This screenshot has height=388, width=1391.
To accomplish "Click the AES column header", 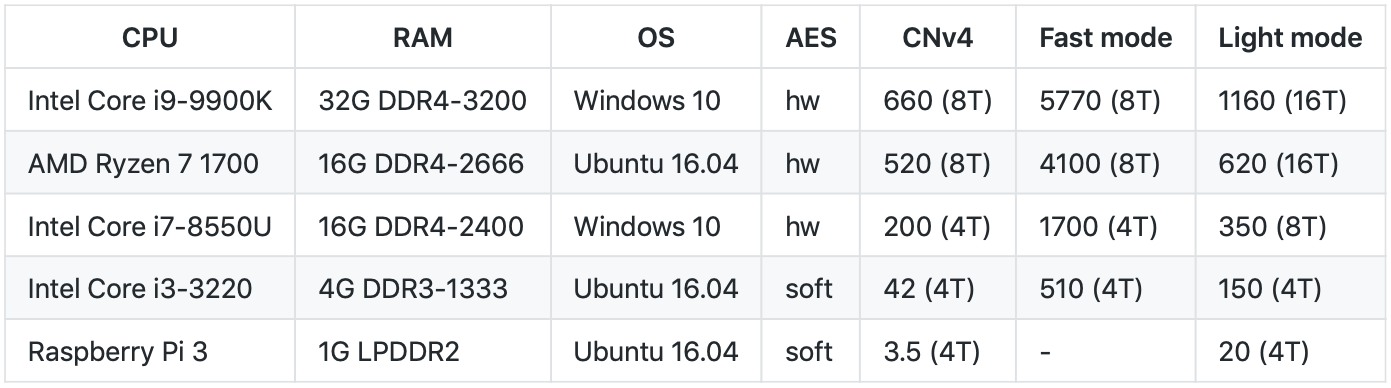I will coord(811,38).
